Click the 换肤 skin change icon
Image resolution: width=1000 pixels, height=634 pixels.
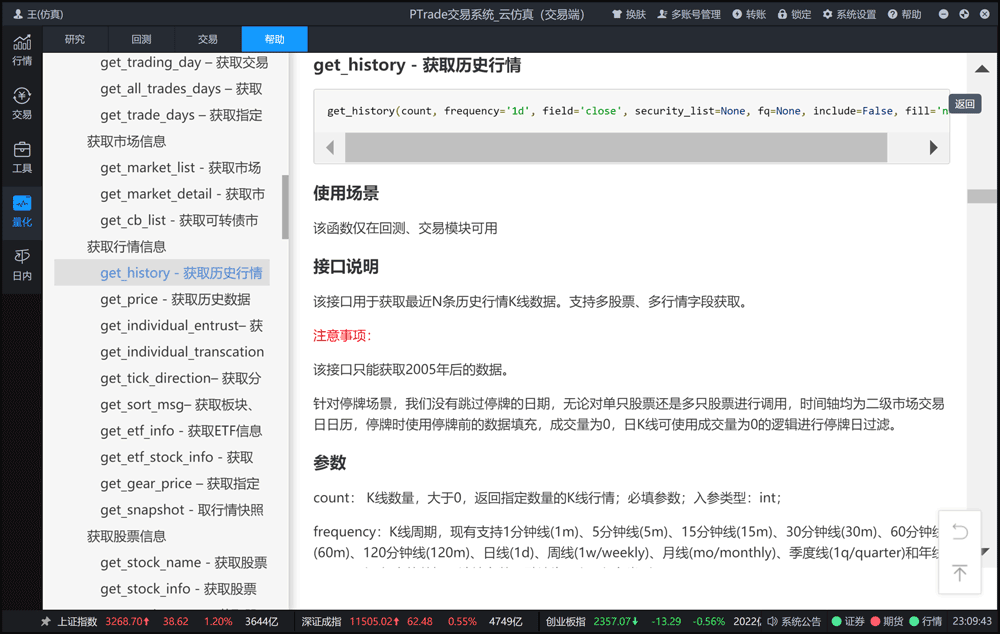pos(629,14)
